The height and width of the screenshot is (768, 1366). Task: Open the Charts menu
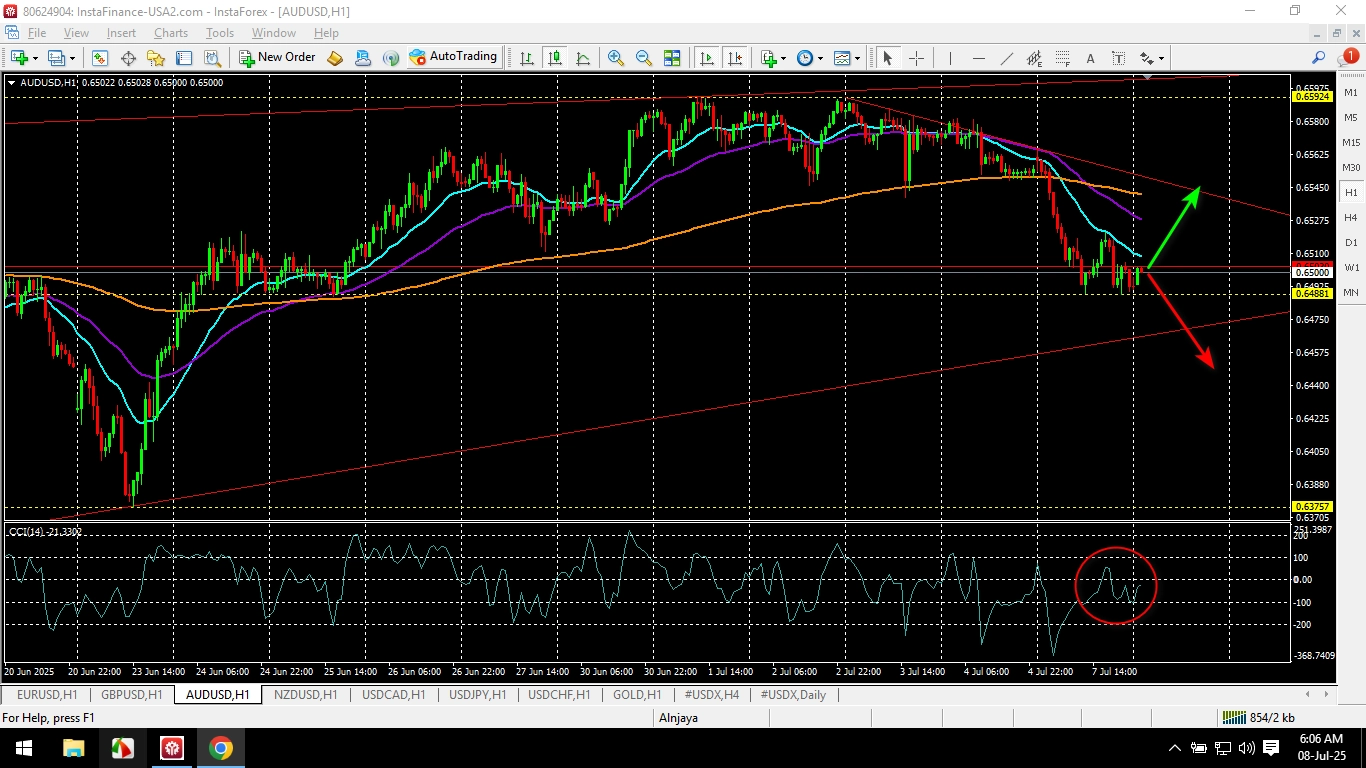tap(171, 33)
